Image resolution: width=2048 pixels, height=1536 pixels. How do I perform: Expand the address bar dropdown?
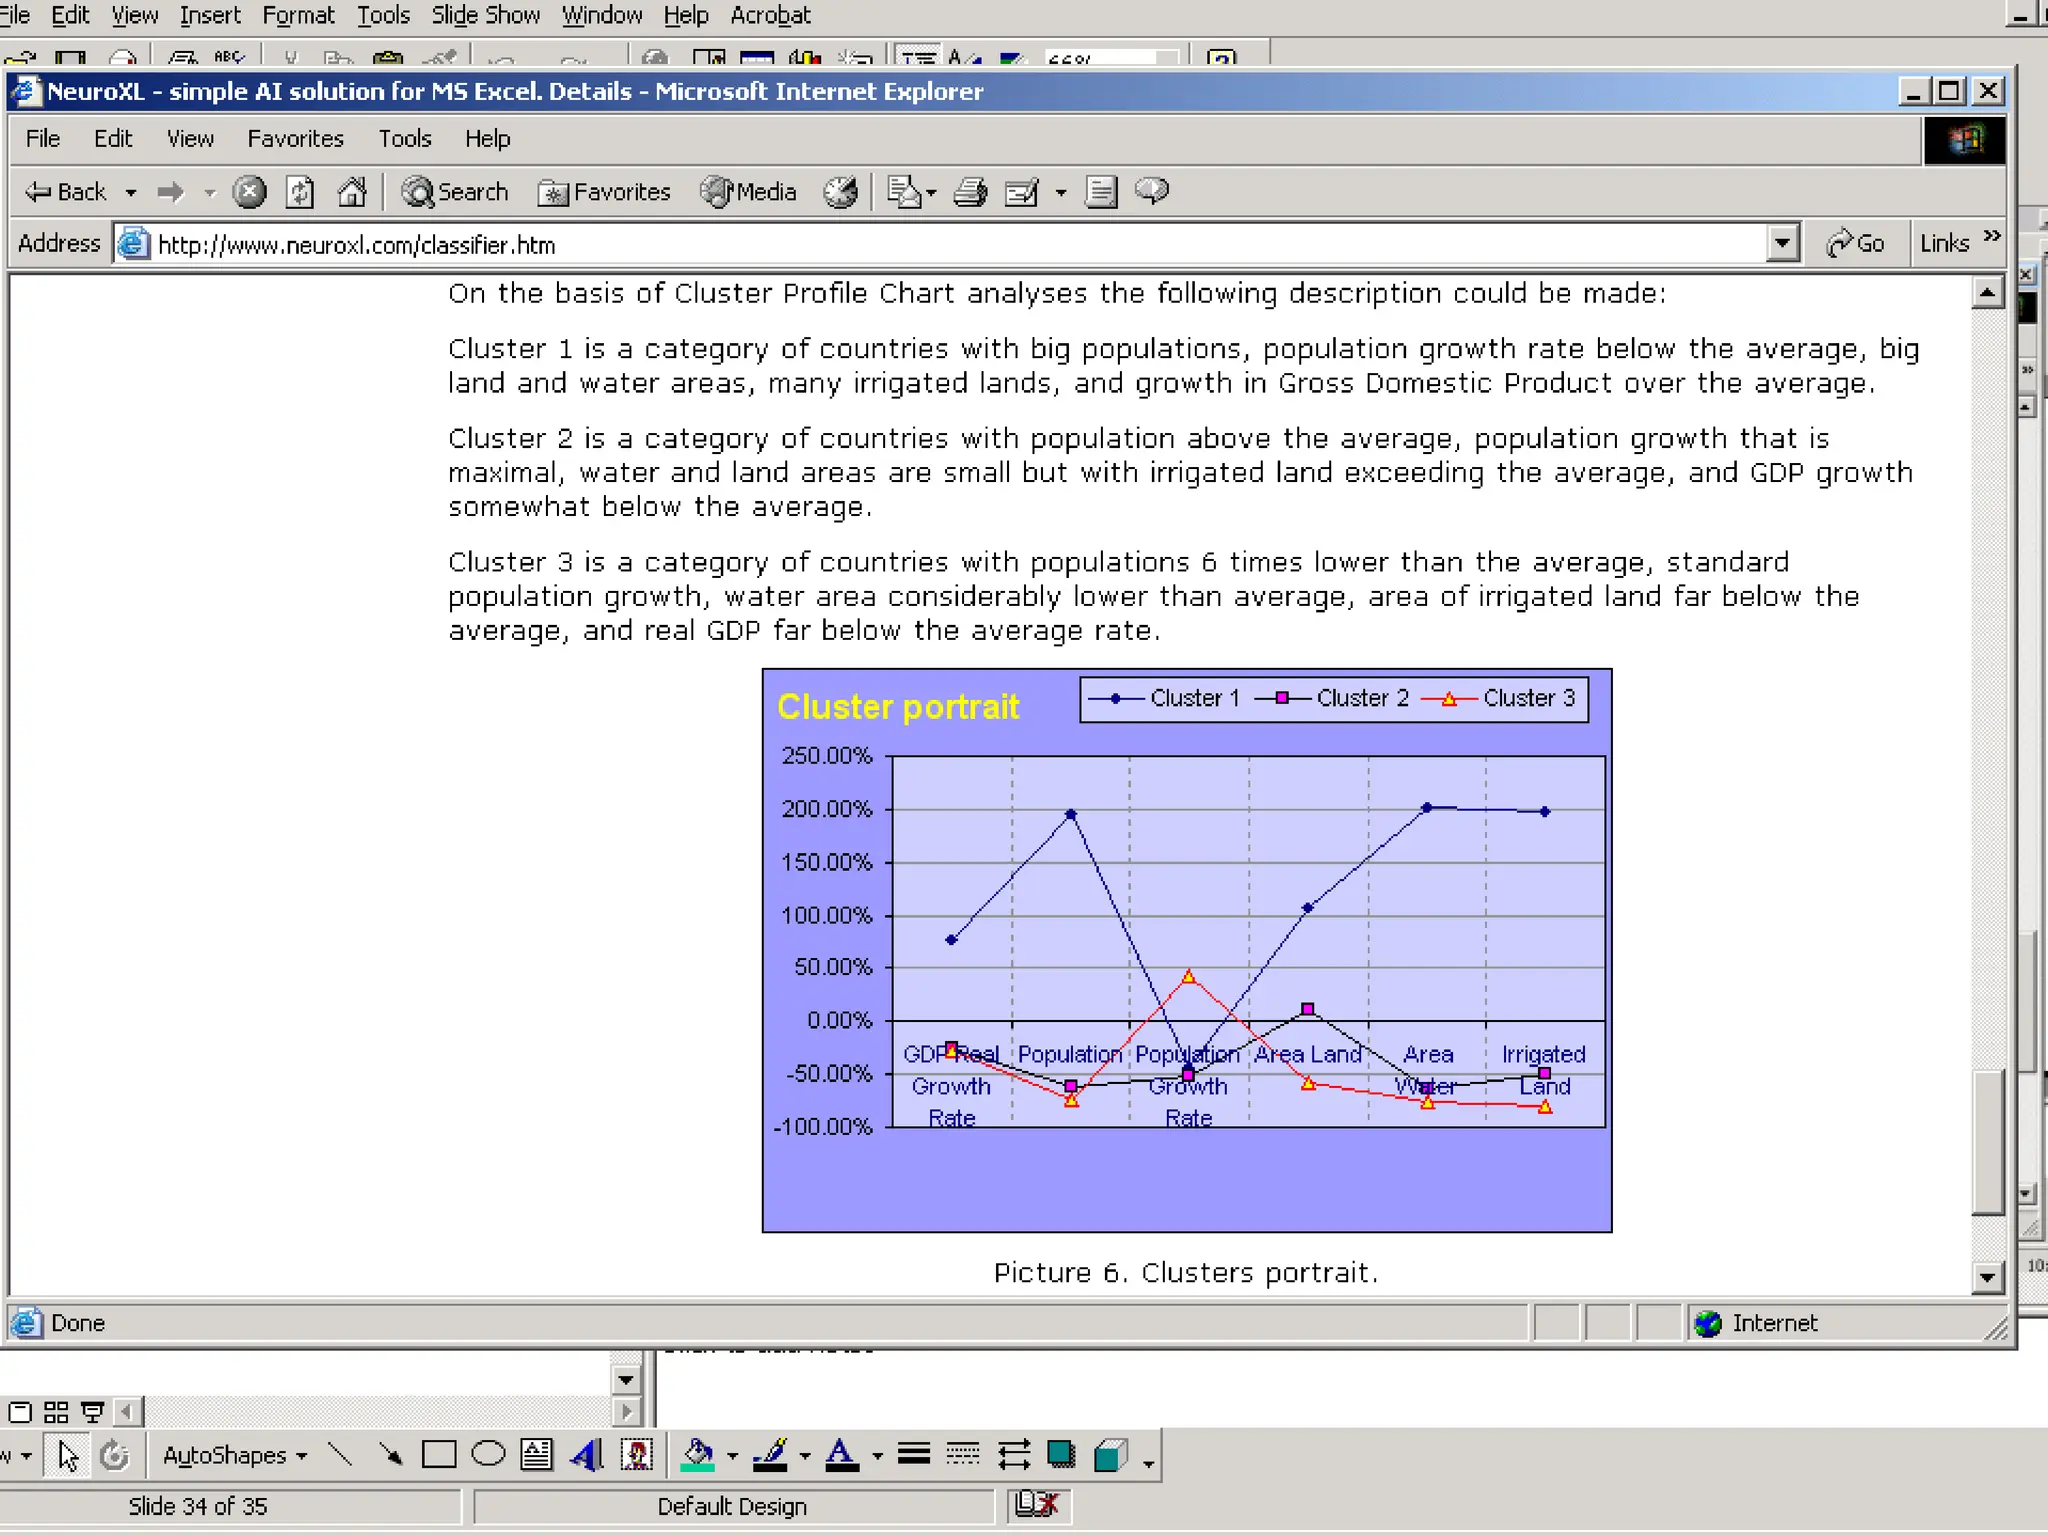tap(1782, 243)
